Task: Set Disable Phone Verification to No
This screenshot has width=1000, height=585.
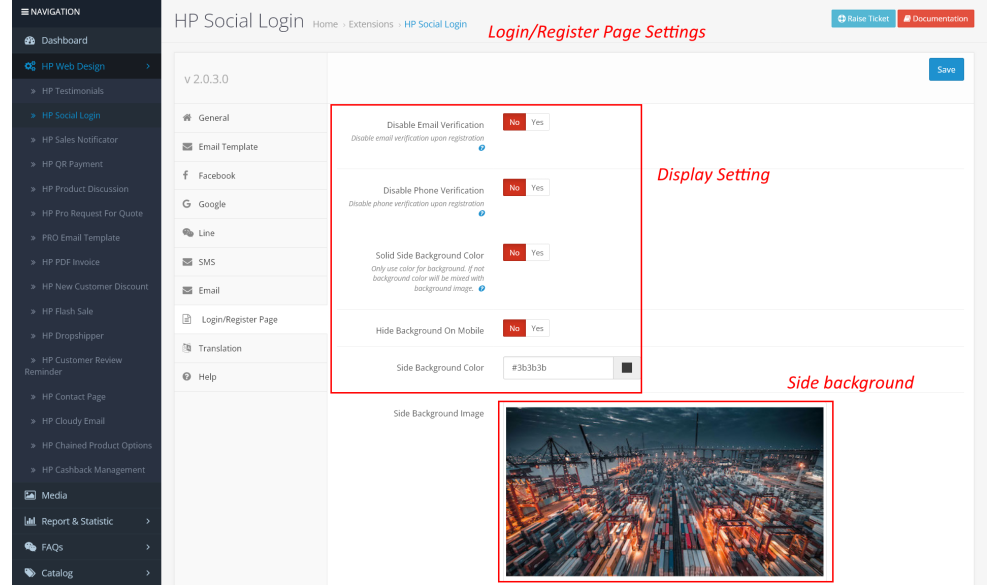Action: (514, 188)
